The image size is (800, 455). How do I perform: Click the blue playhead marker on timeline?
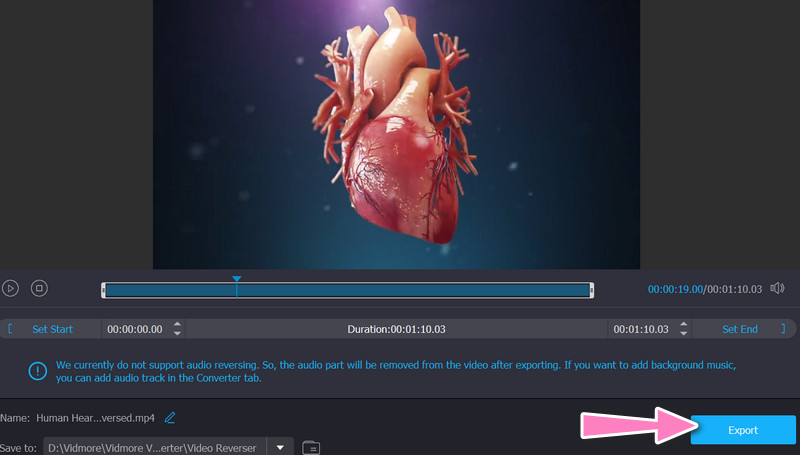coord(237,280)
